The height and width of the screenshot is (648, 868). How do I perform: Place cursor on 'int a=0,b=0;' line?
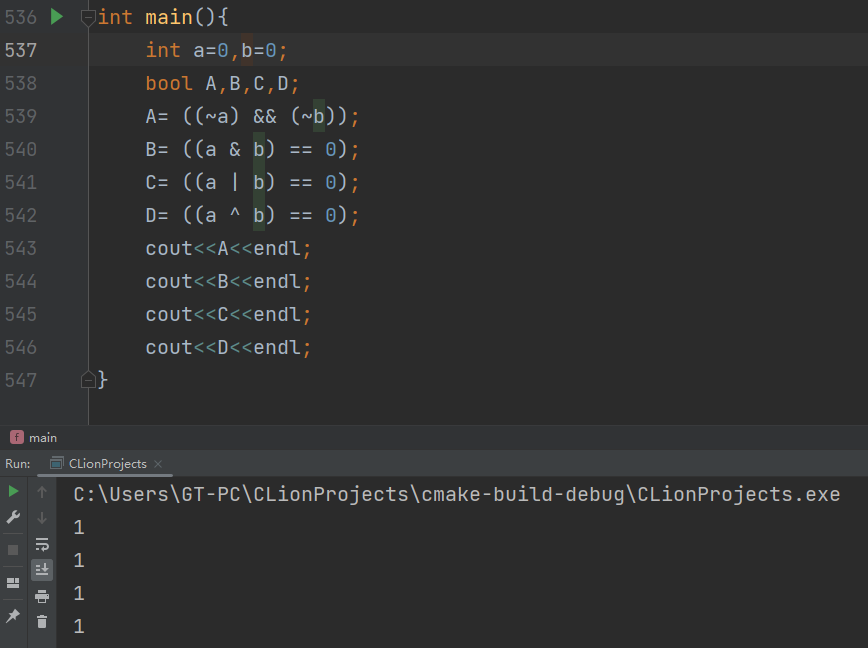pos(216,50)
